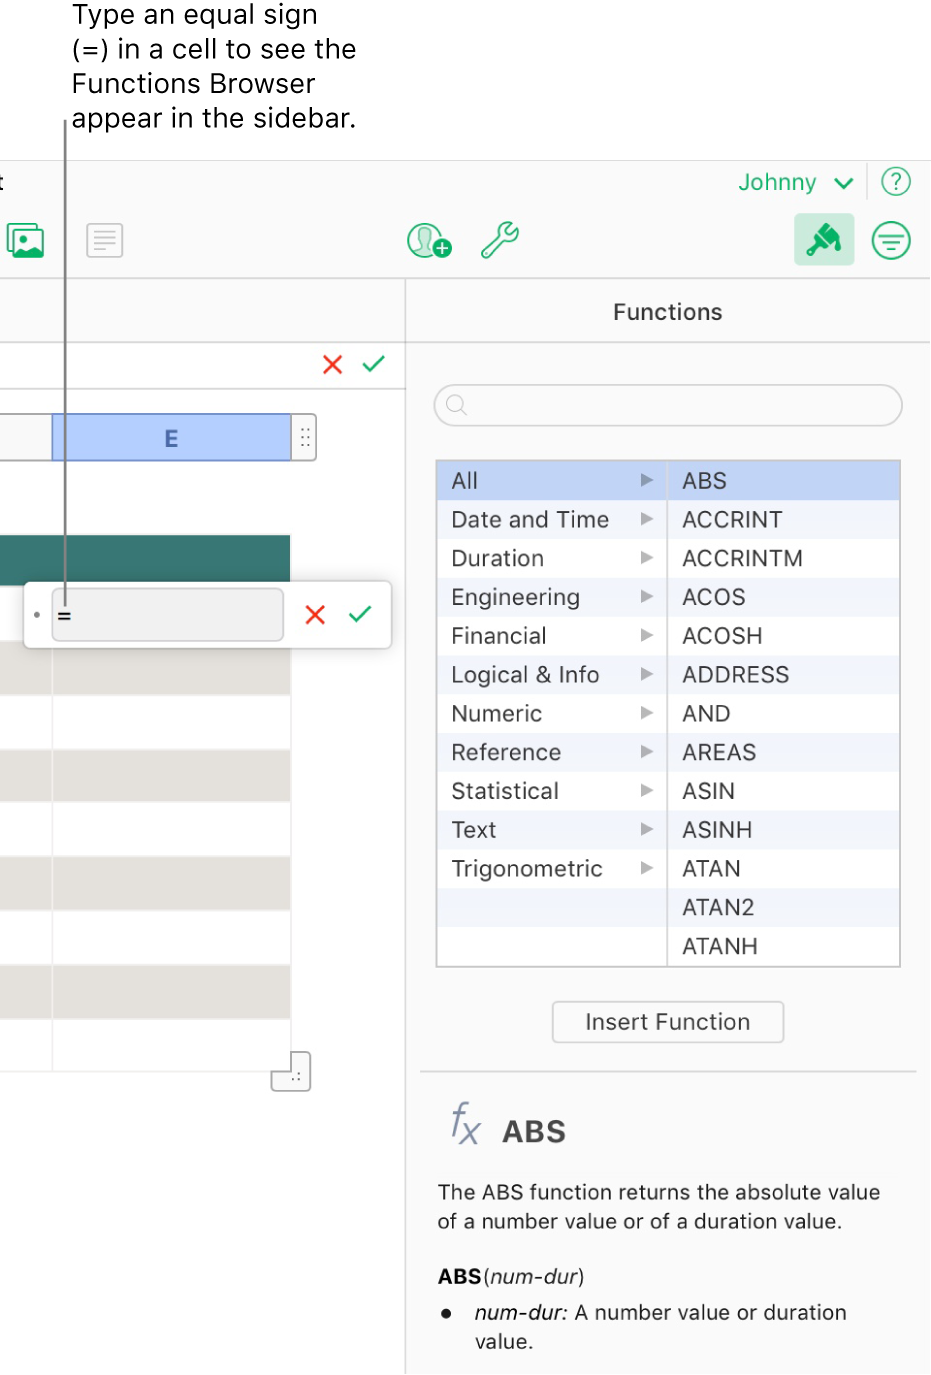Image resolution: width=931 pixels, height=1375 pixels.
Task: Choose the ACOSH function in list
Action: pyautogui.click(x=722, y=636)
